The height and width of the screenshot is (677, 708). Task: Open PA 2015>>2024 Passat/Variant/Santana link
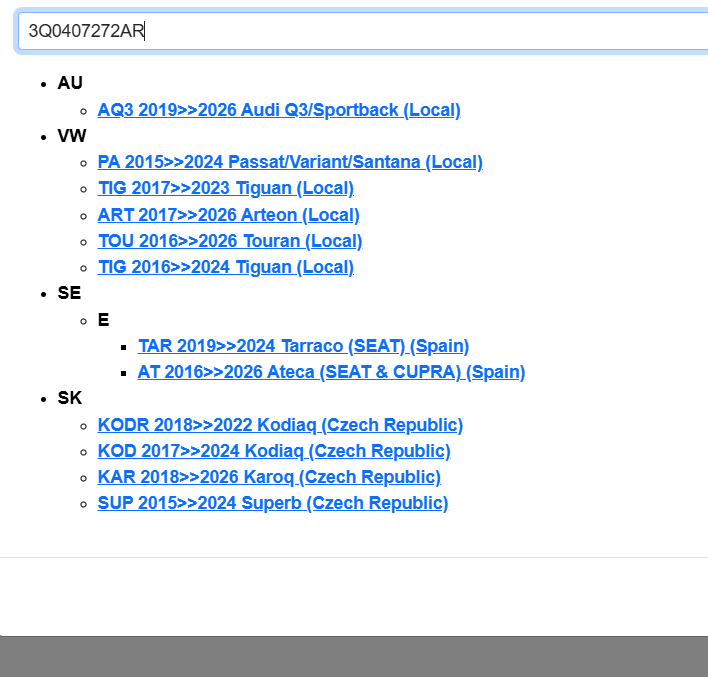290,162
